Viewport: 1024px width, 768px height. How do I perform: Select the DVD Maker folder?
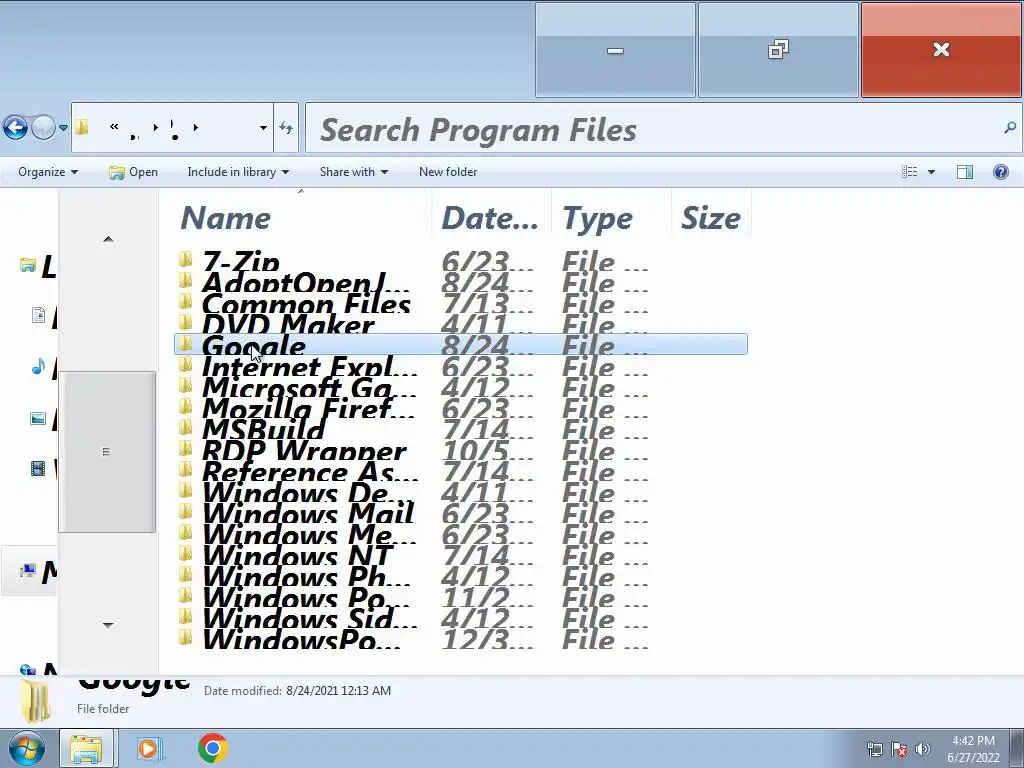(460, 323)
